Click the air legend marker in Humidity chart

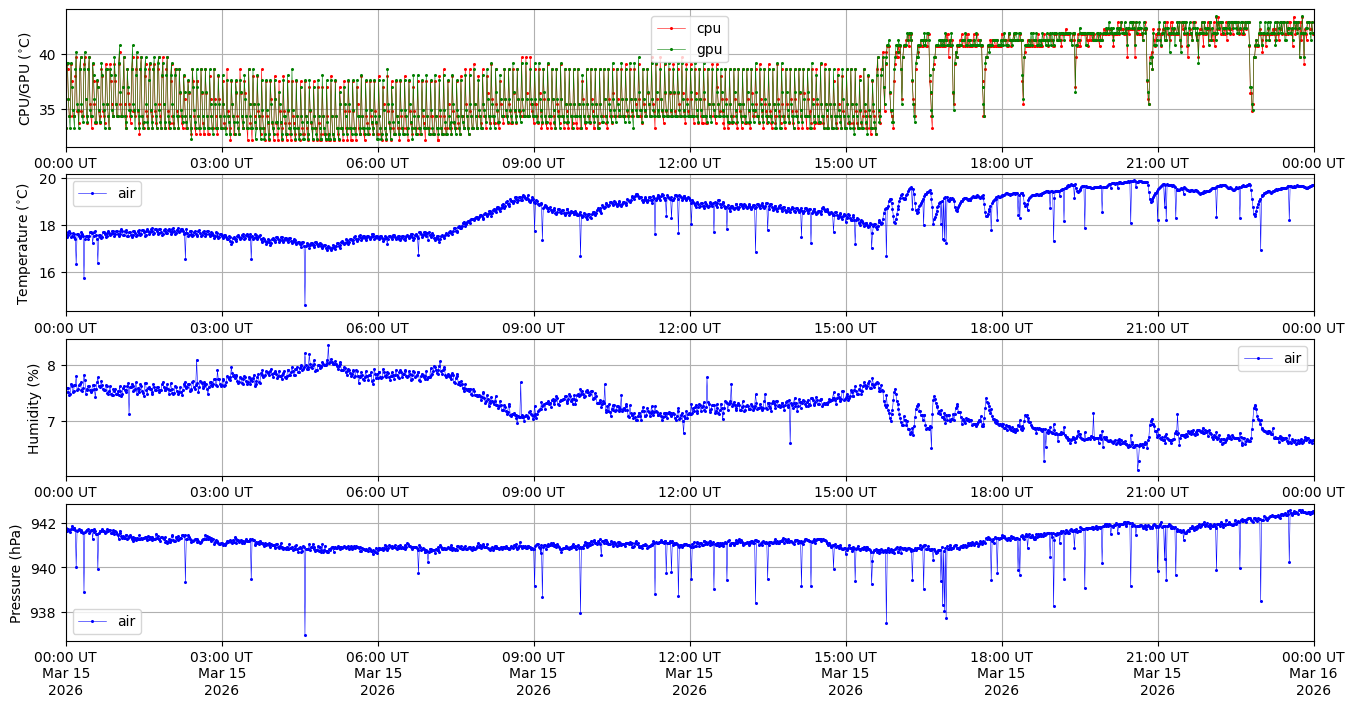tap(1259, 359)
